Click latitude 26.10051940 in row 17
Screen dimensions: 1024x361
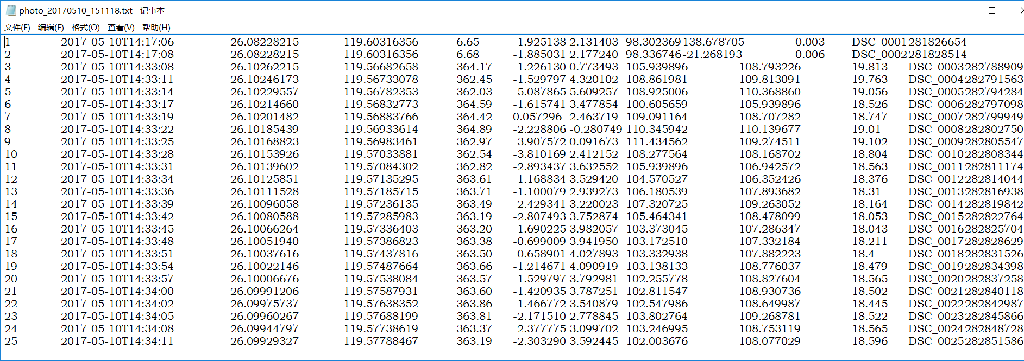point(264,242)
